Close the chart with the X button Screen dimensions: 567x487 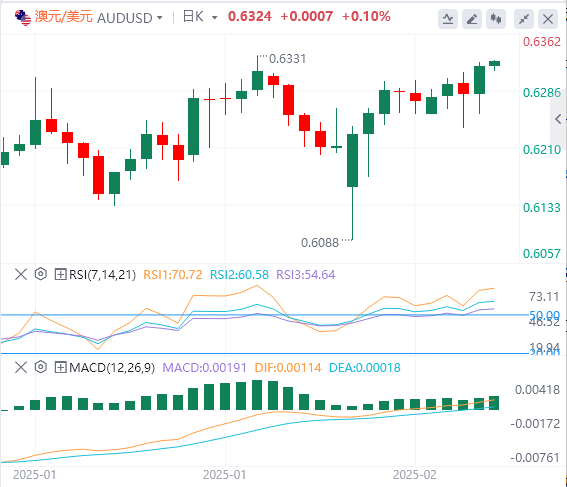coord(548,19)
